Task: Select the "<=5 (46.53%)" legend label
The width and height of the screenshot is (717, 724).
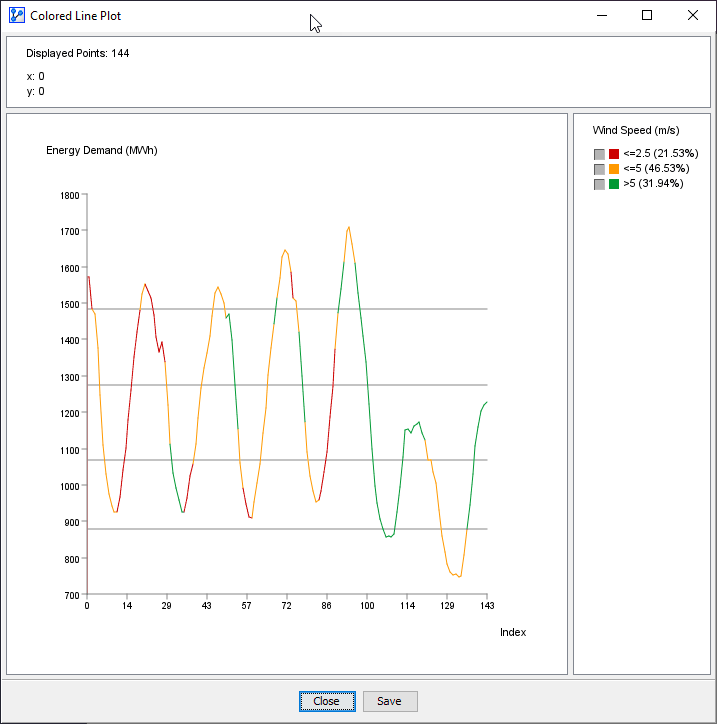Action: (657, 169)
